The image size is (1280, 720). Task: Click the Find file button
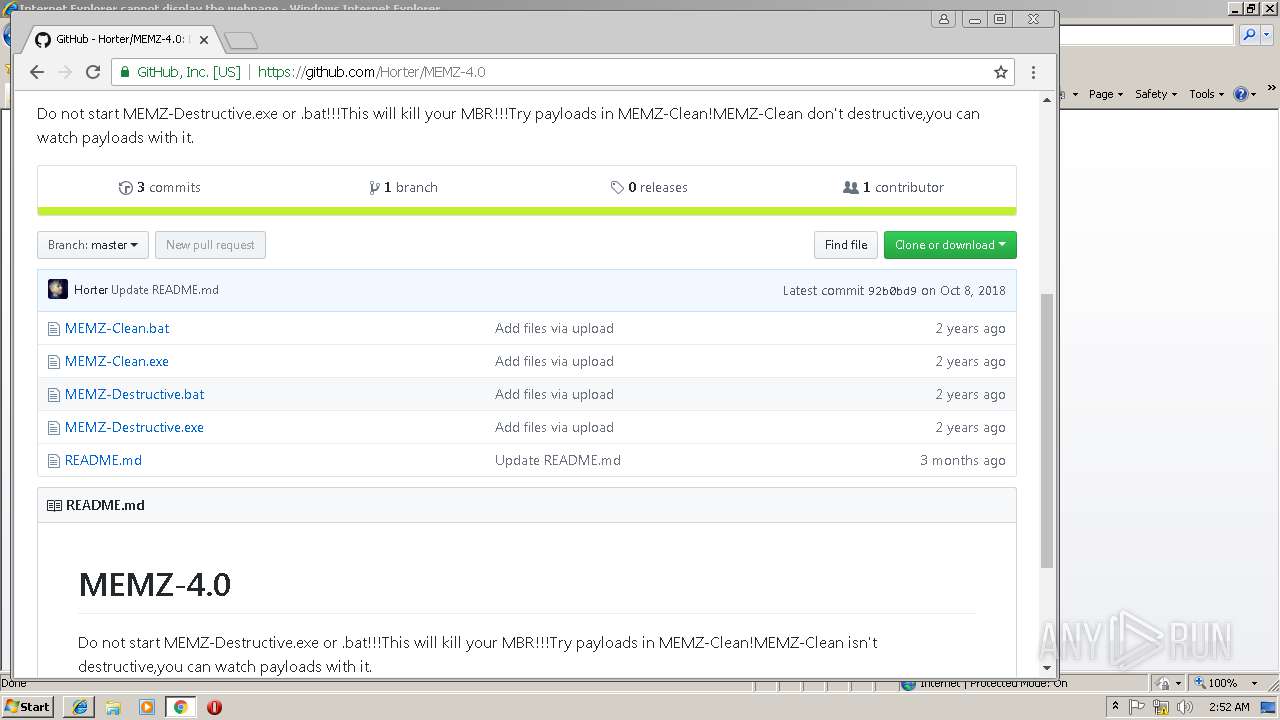[846, 245]
